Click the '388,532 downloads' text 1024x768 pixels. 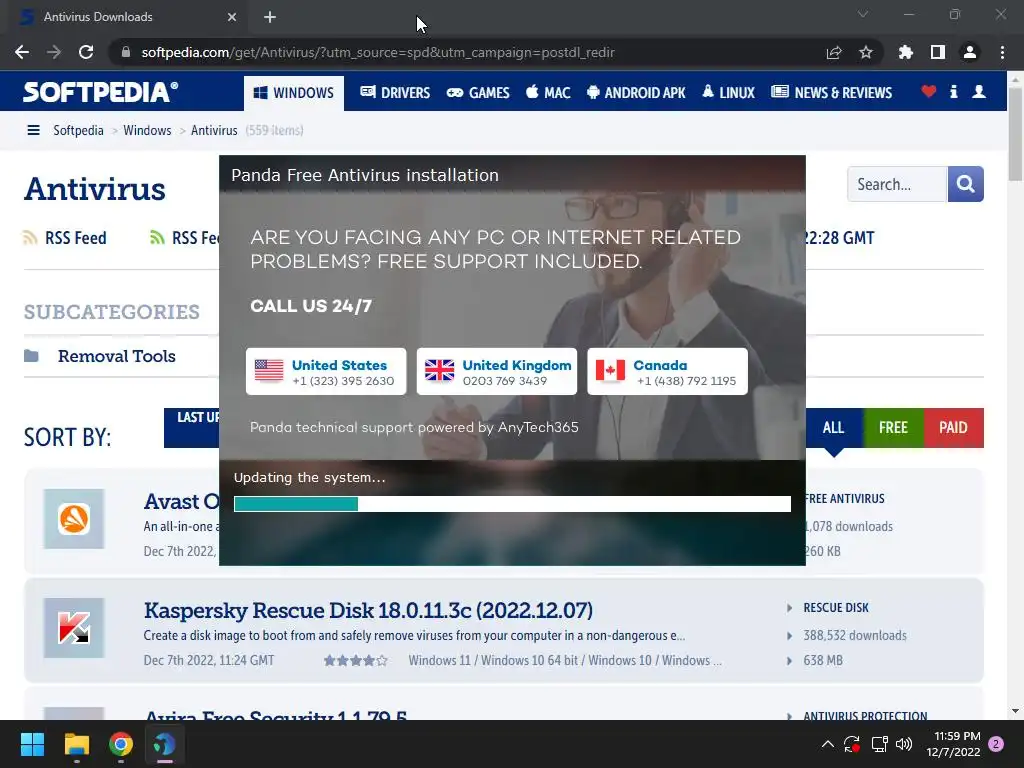(855, 635)
